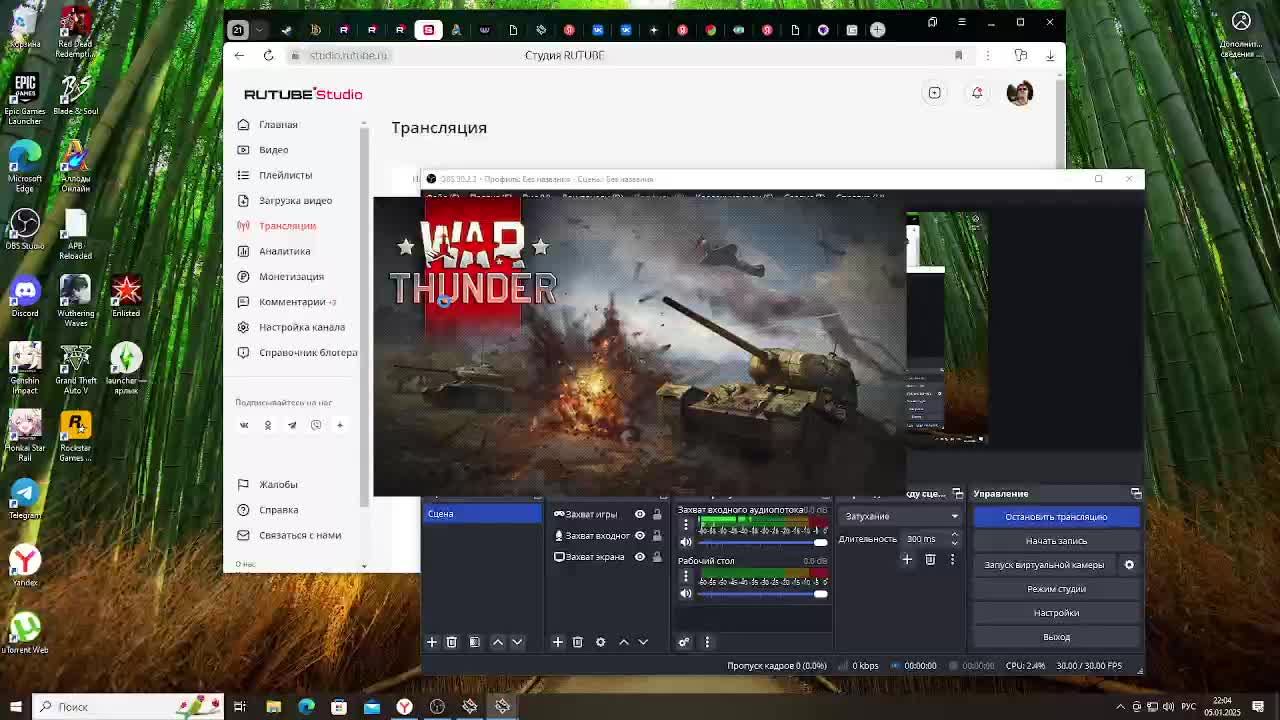Expand the browser tab list dropdown

260,30
